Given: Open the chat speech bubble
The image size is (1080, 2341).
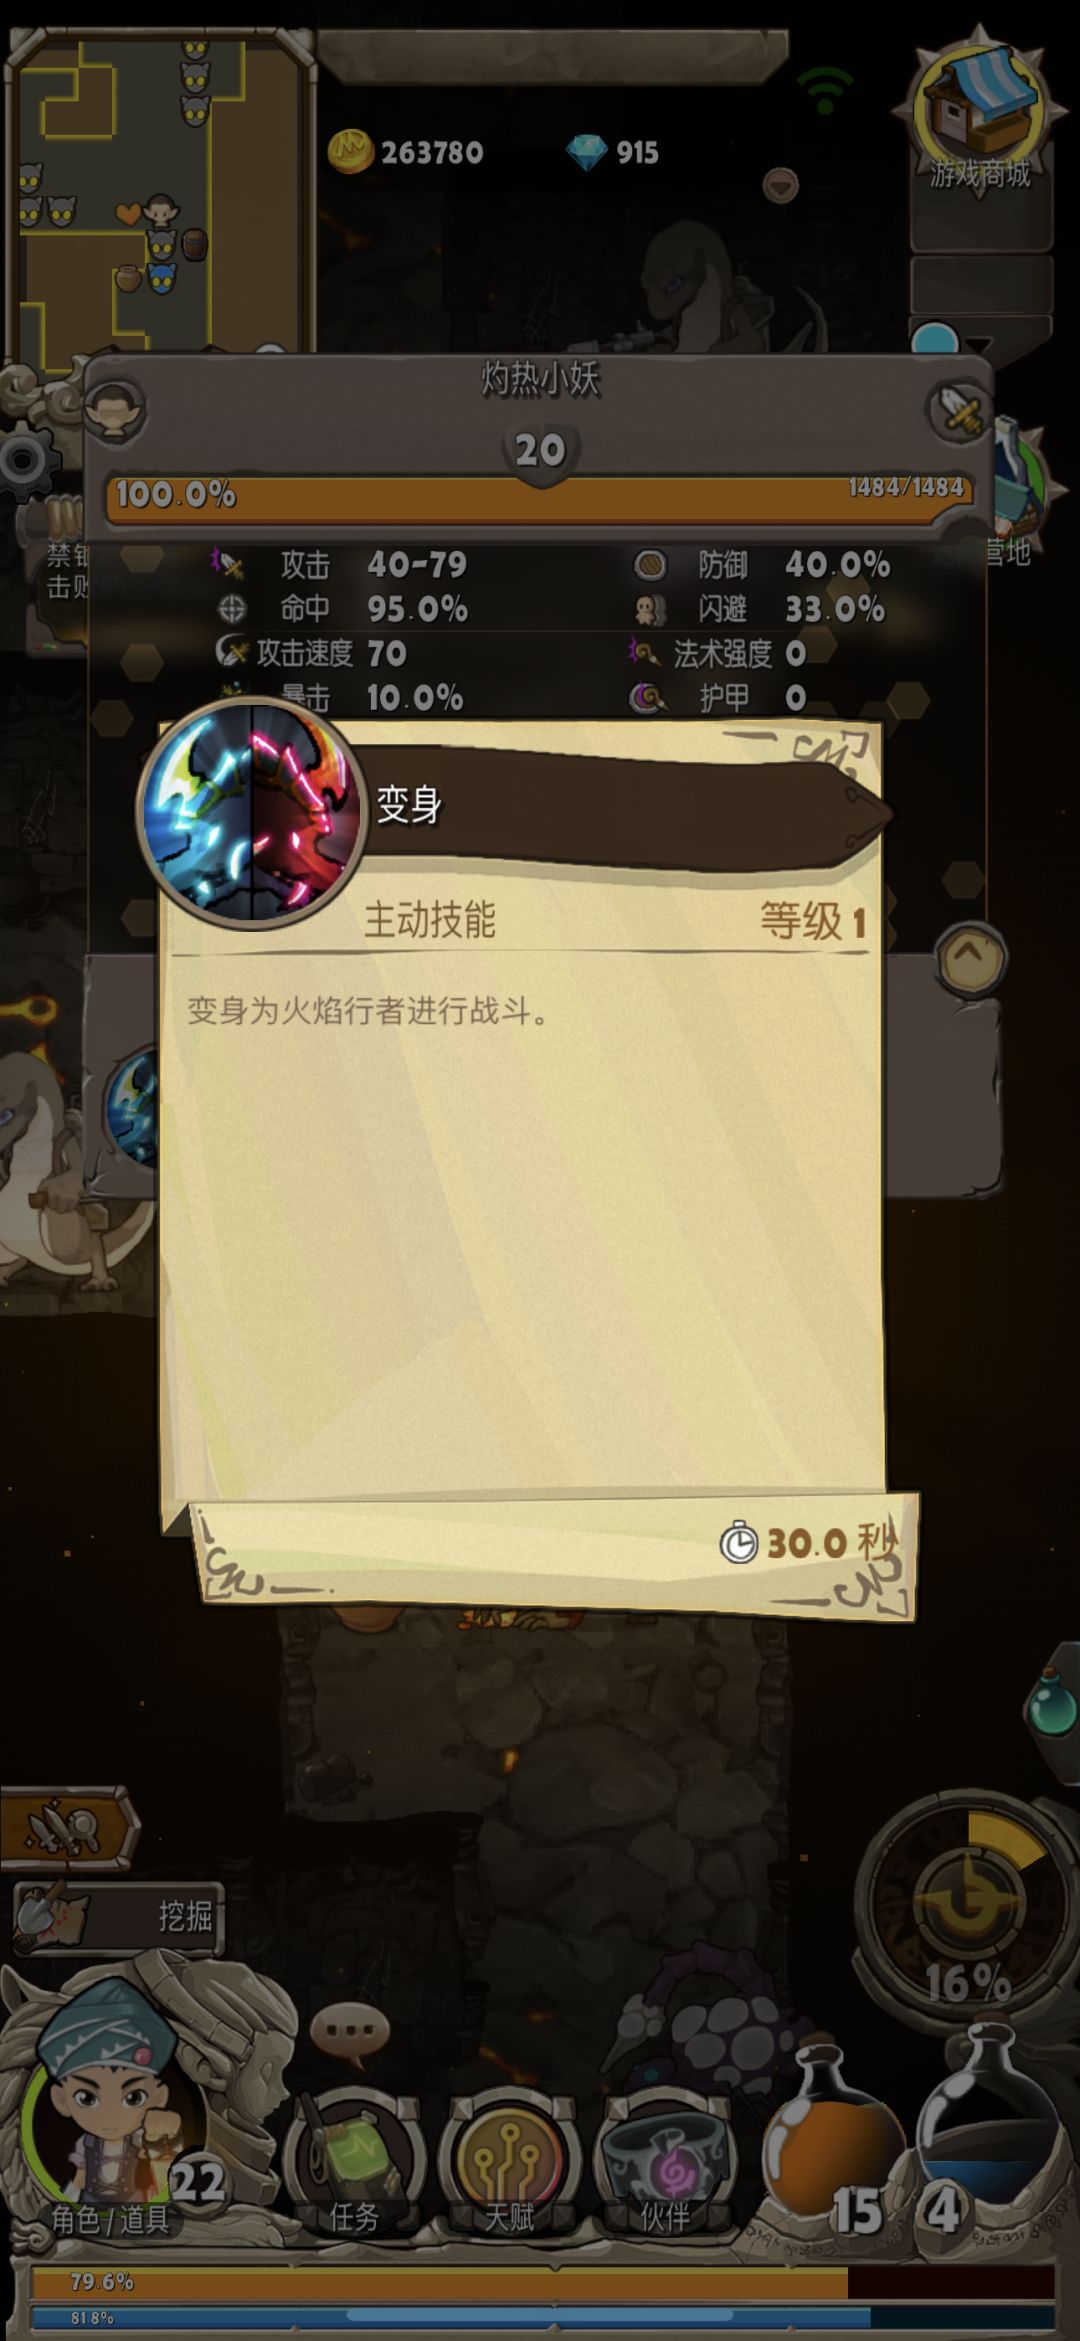Looking at the screenshot, I should (349, 2032).
